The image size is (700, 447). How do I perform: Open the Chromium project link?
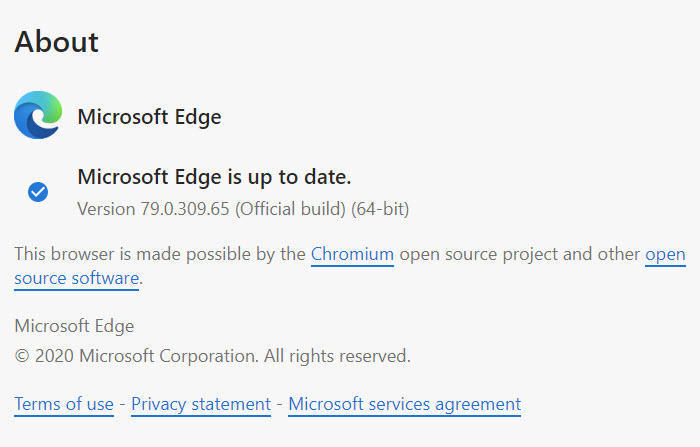[x=352, y=254]
